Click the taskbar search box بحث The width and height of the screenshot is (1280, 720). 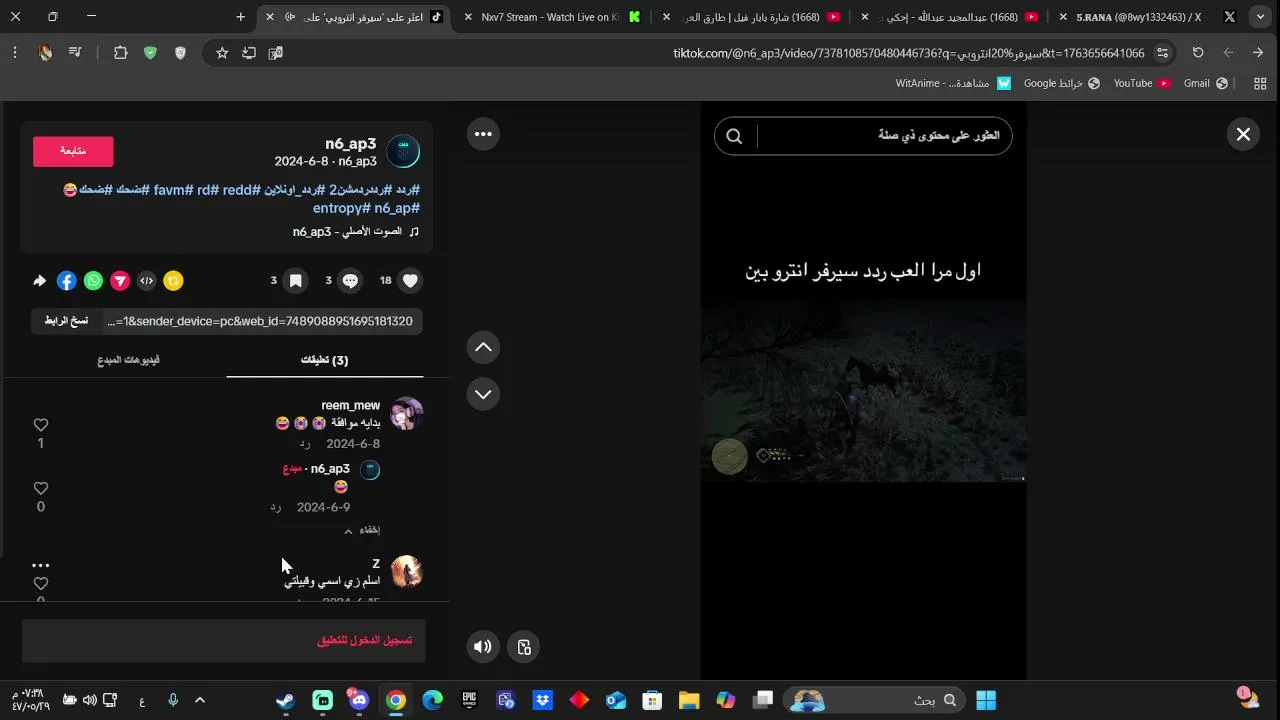pyautogui.click(x=875, y=700)
